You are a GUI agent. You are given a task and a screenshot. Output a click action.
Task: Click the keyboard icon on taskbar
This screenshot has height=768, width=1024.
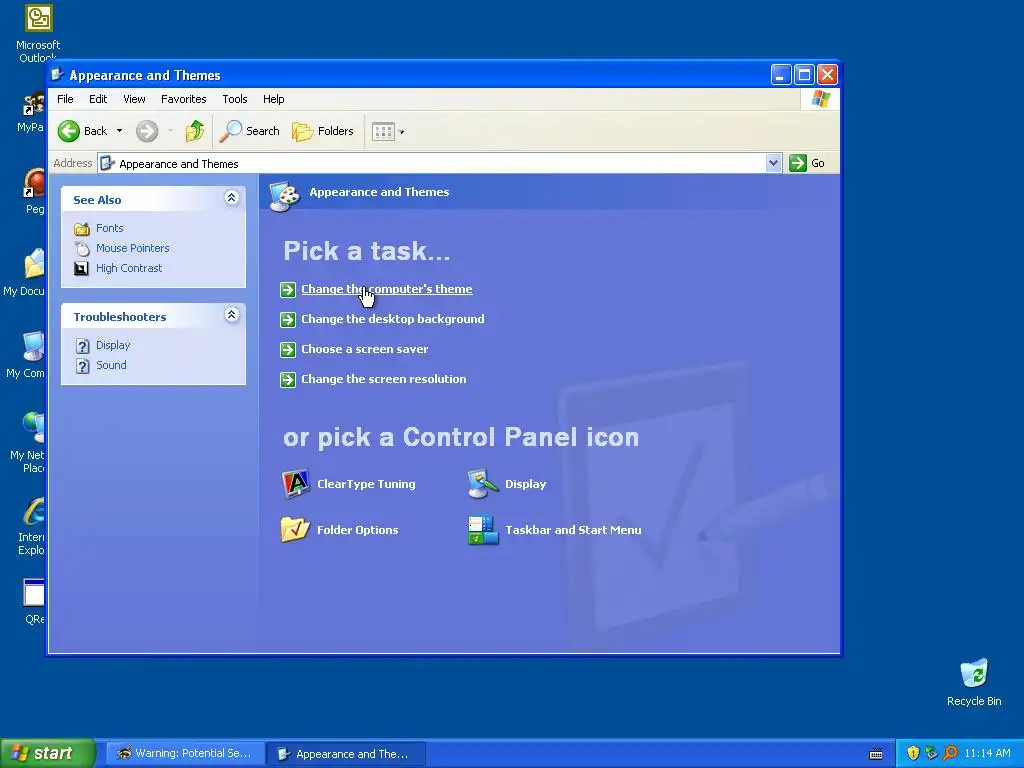(x=876, y=754)
